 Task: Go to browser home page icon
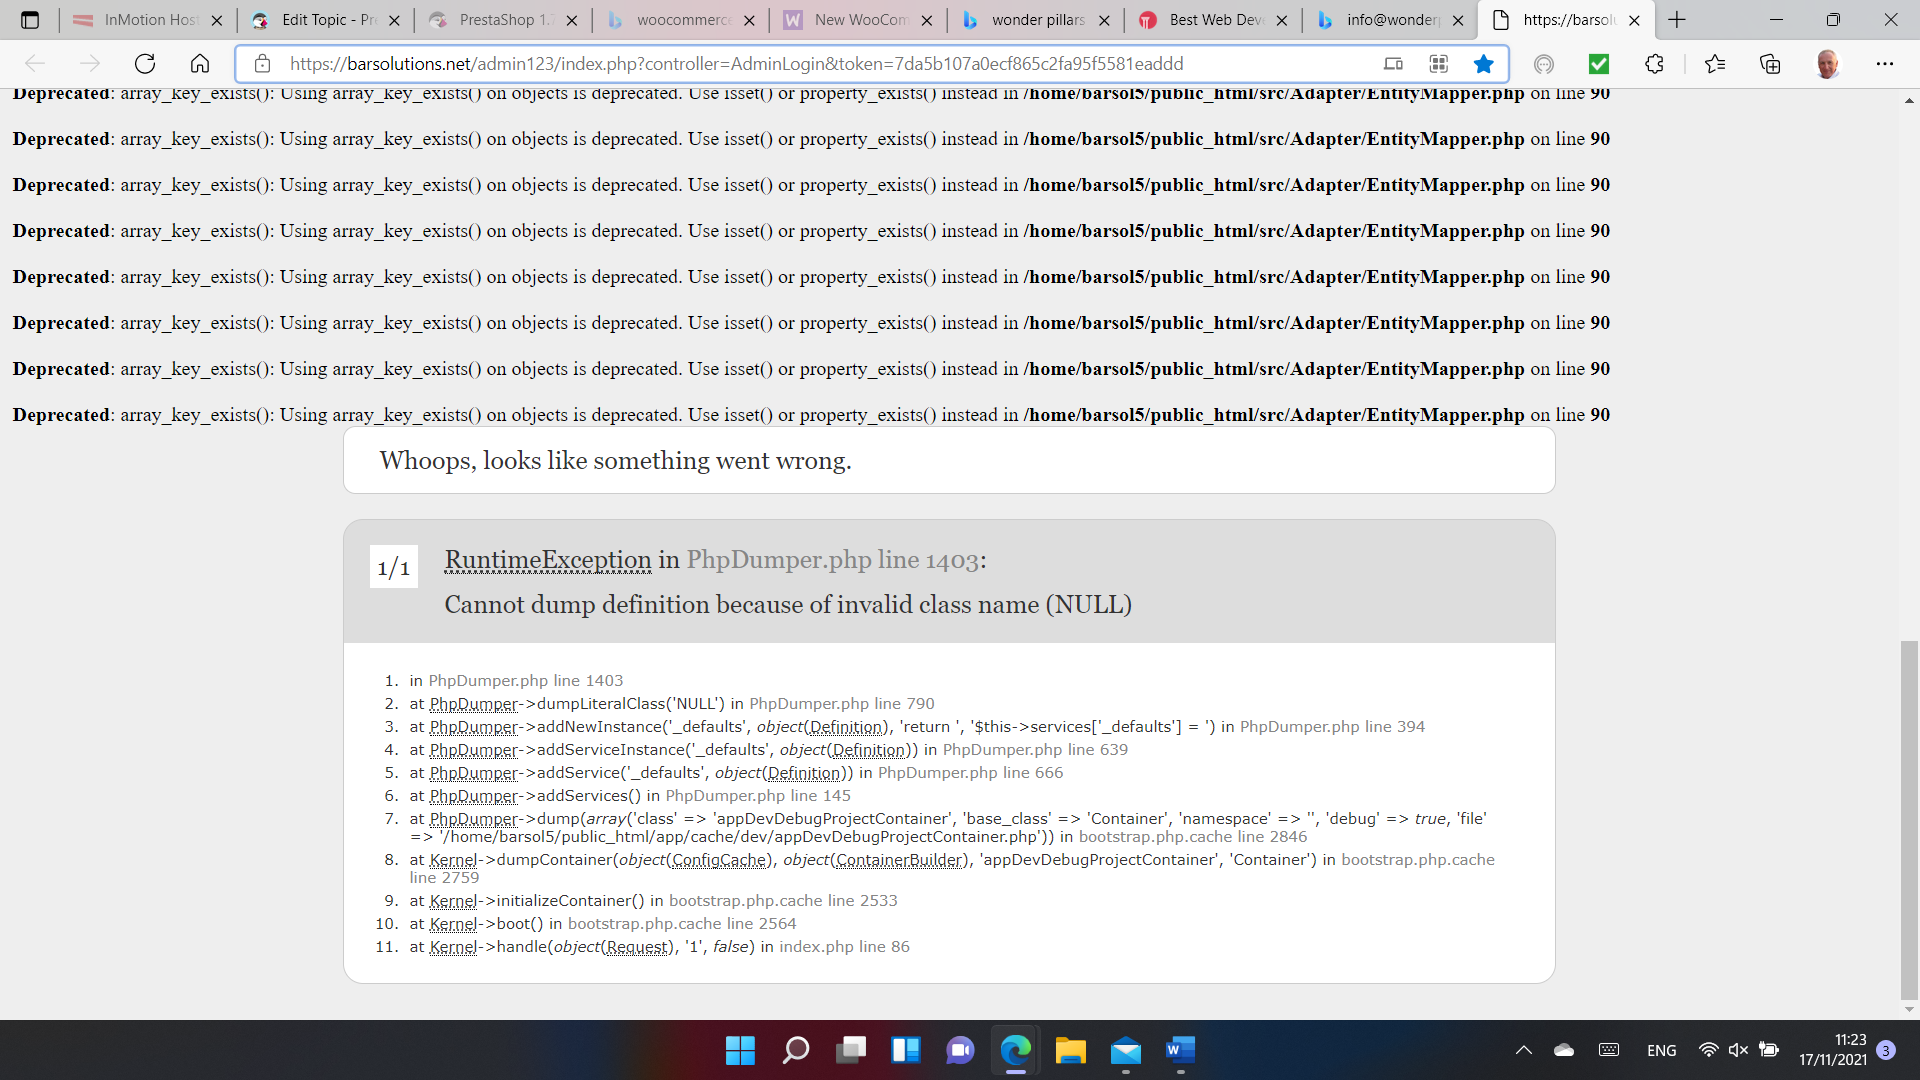click(x=200, y=64)
